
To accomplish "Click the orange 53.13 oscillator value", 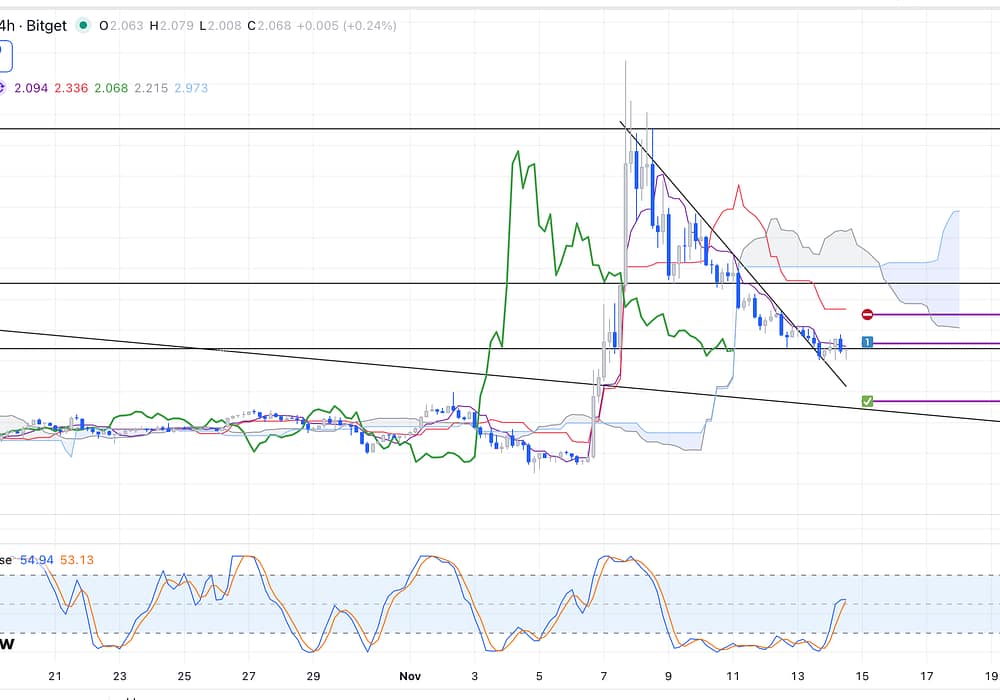I will point(77,560).
